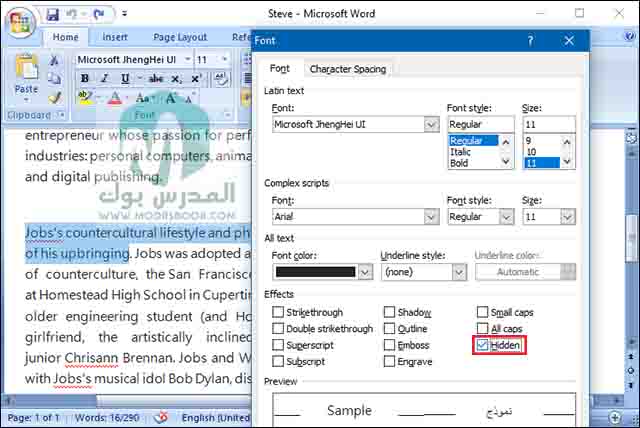Select size 10 in the Size list
Viewport: 640px width, 428px height.
coord(531,152)
